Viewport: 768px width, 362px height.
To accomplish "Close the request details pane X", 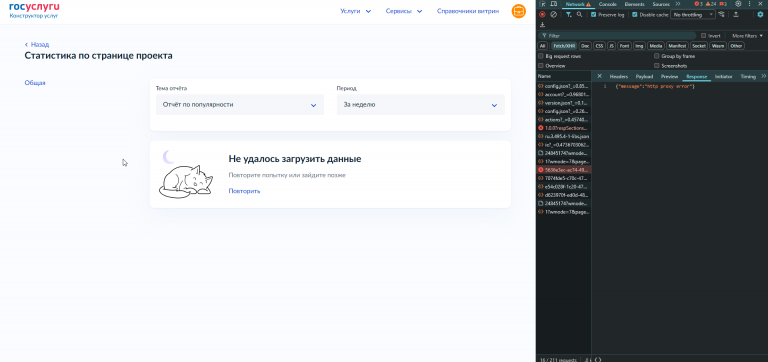I will click(600, 76).
